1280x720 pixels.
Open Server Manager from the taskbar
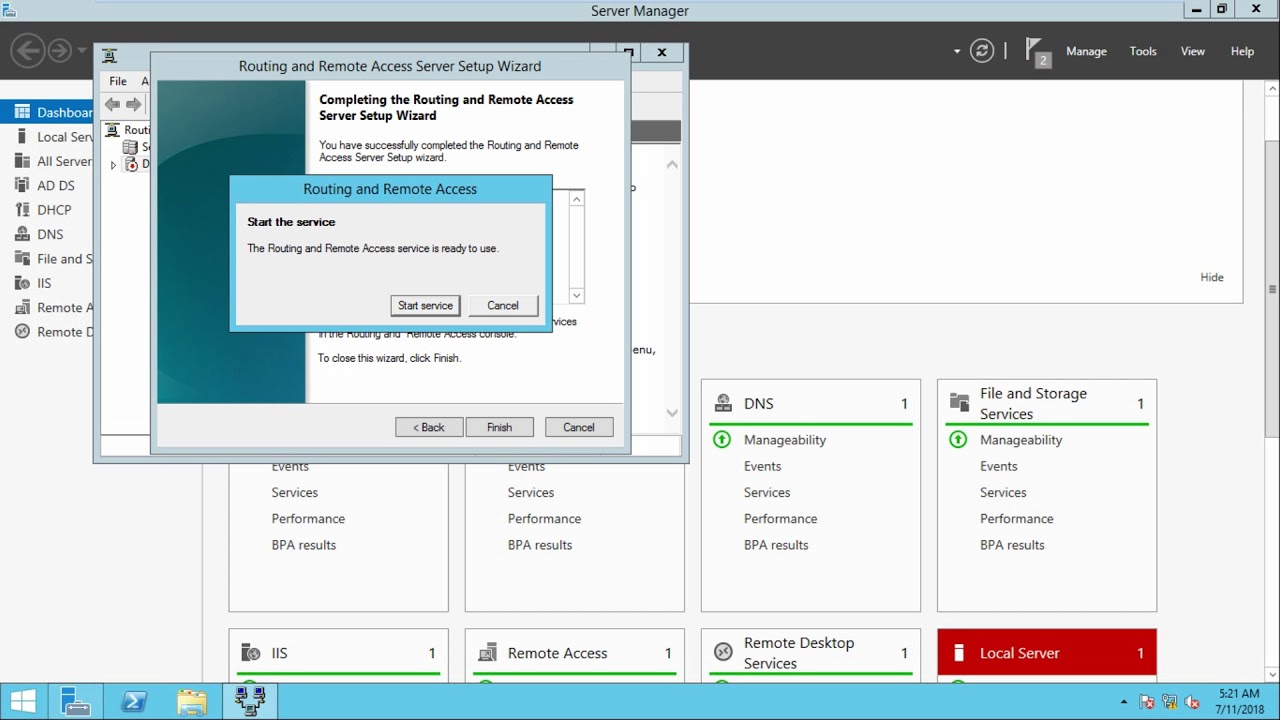pos(76,702)
